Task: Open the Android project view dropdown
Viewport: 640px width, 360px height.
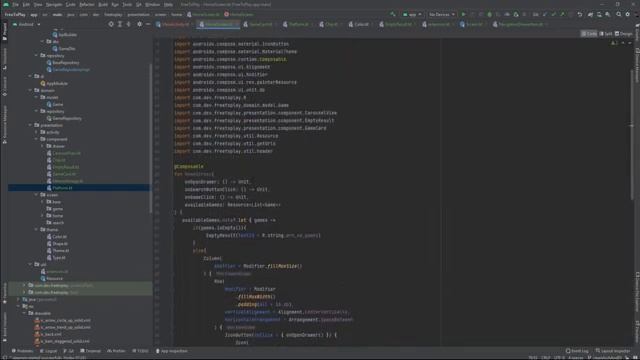Action: click(27, 24)
